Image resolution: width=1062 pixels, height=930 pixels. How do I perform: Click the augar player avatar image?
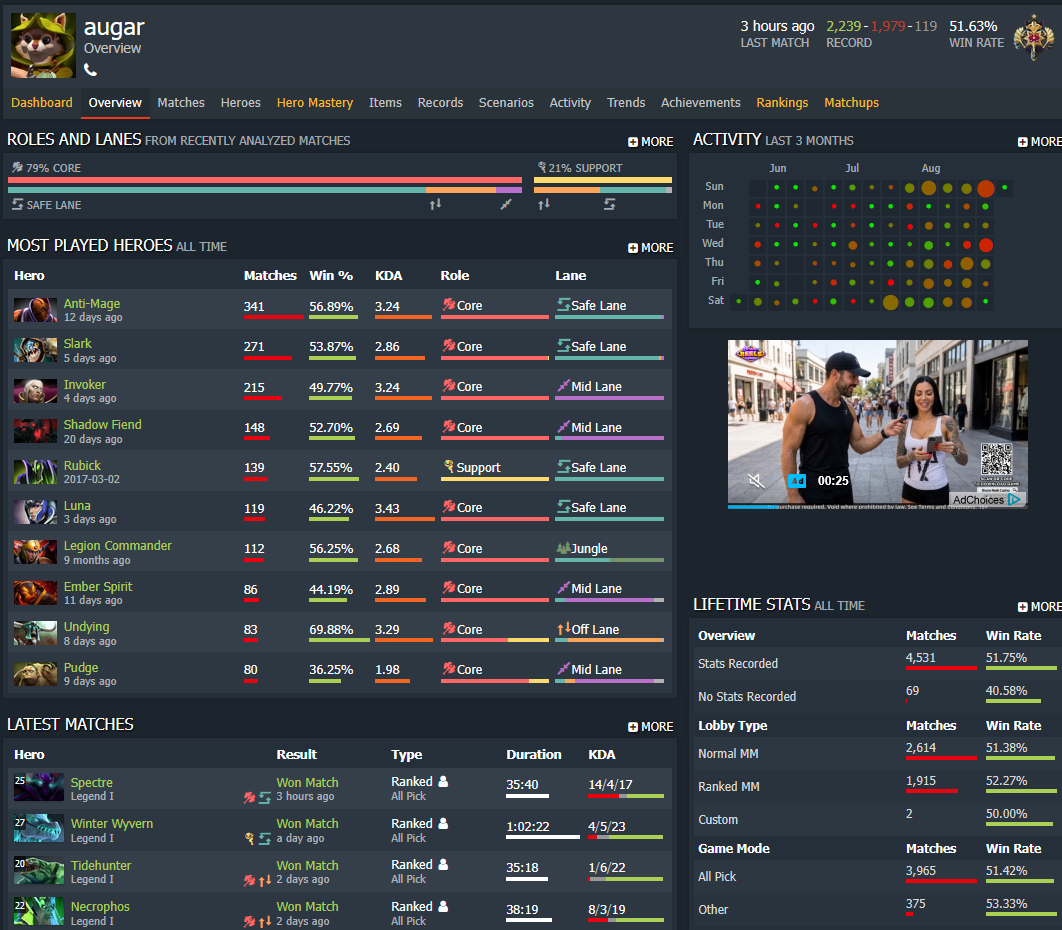43,45
